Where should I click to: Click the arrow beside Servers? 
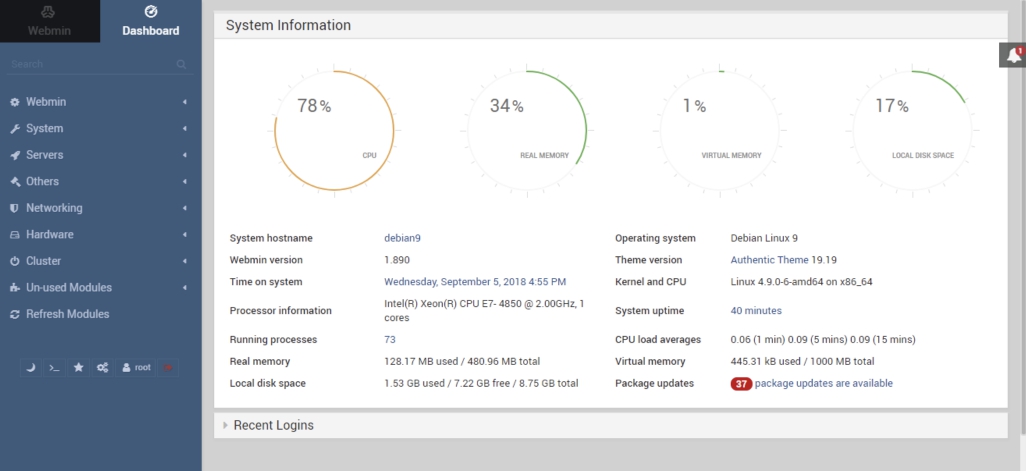click(x=185, y=155)
